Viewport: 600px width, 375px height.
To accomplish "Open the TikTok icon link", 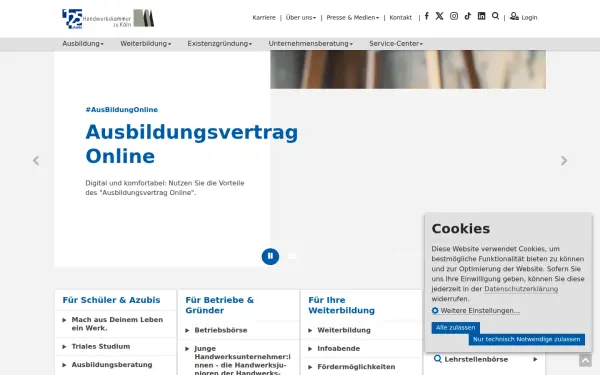I will pyautogui.click(x=468, y=16).
